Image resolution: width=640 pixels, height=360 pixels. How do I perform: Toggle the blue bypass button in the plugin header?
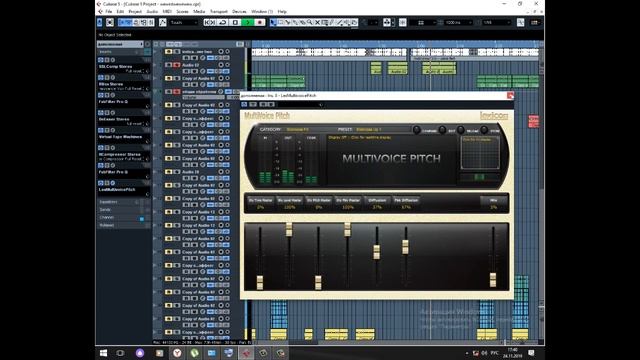[x=244, y=104]
